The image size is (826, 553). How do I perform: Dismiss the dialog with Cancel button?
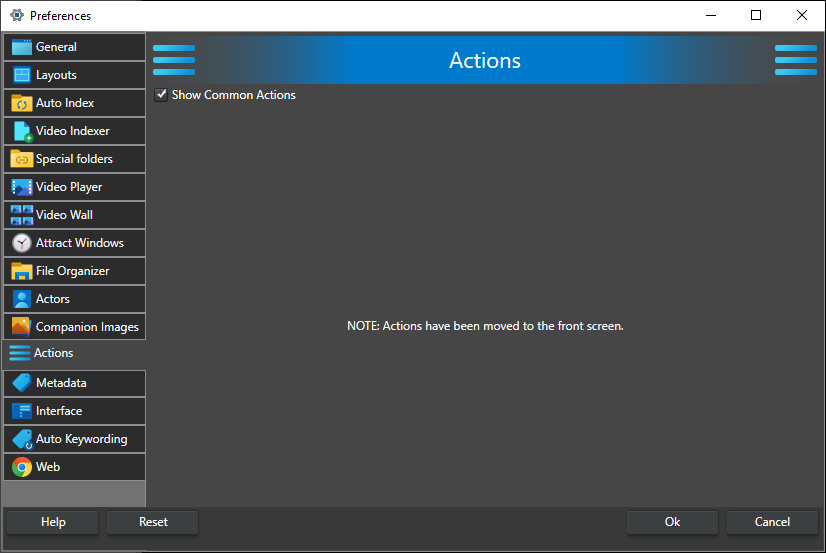[x=771, y=522]
